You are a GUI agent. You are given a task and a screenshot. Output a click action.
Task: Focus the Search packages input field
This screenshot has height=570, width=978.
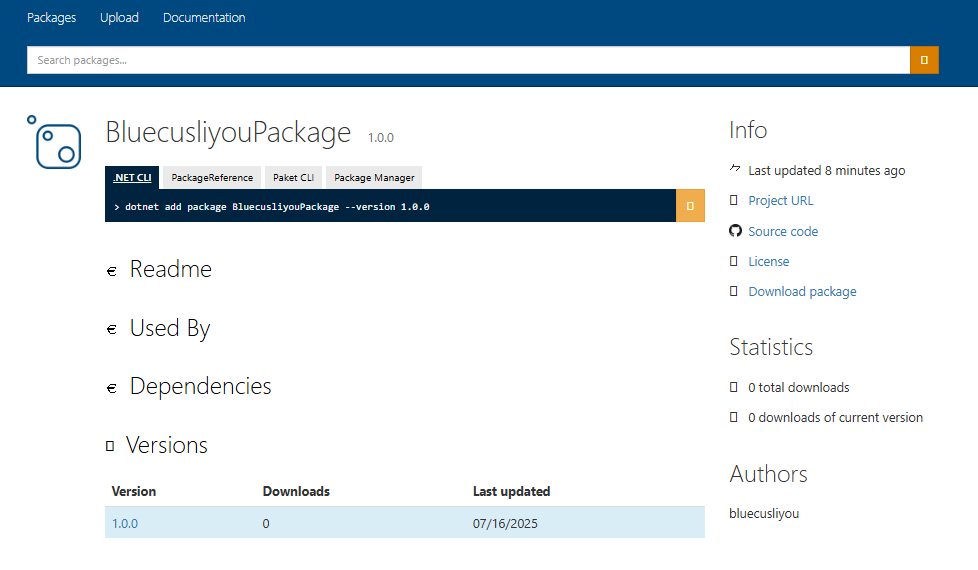coord(468,60)
